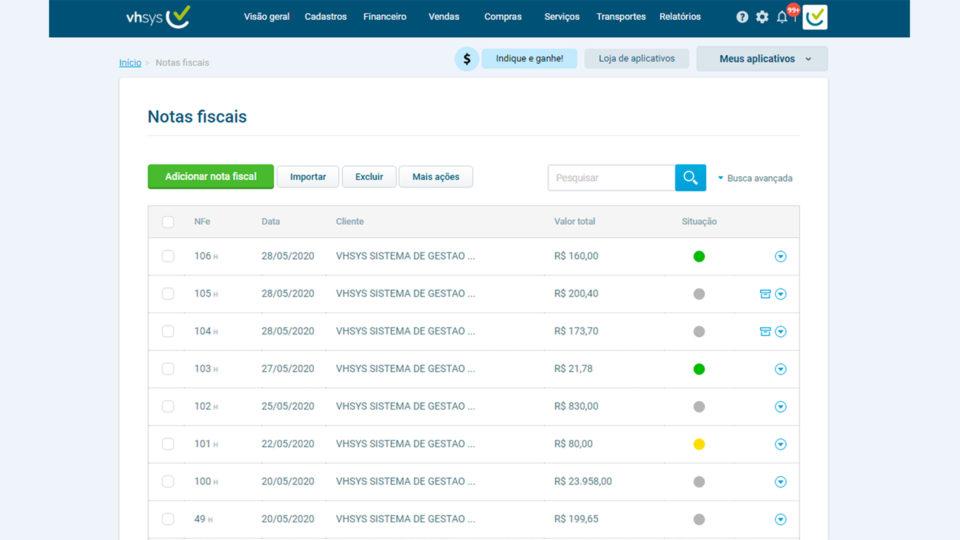The height and width of the screenshot is (540, 960).
Task: Click the grey status dot for NFe 49
Action: click(x=699, y=519)
